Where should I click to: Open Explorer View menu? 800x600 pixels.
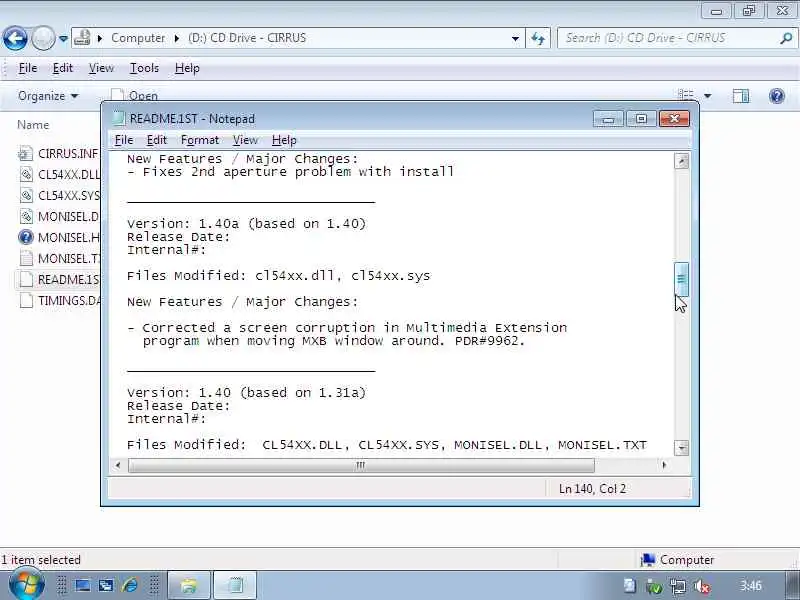(x=101, y=68)
